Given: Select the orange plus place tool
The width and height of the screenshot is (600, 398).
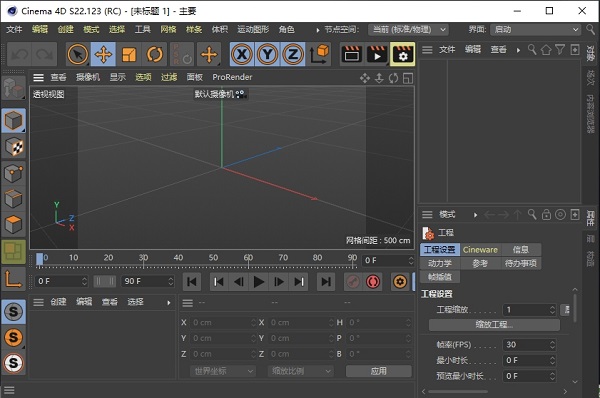Looking at the screenshot, I should point(209,54).
